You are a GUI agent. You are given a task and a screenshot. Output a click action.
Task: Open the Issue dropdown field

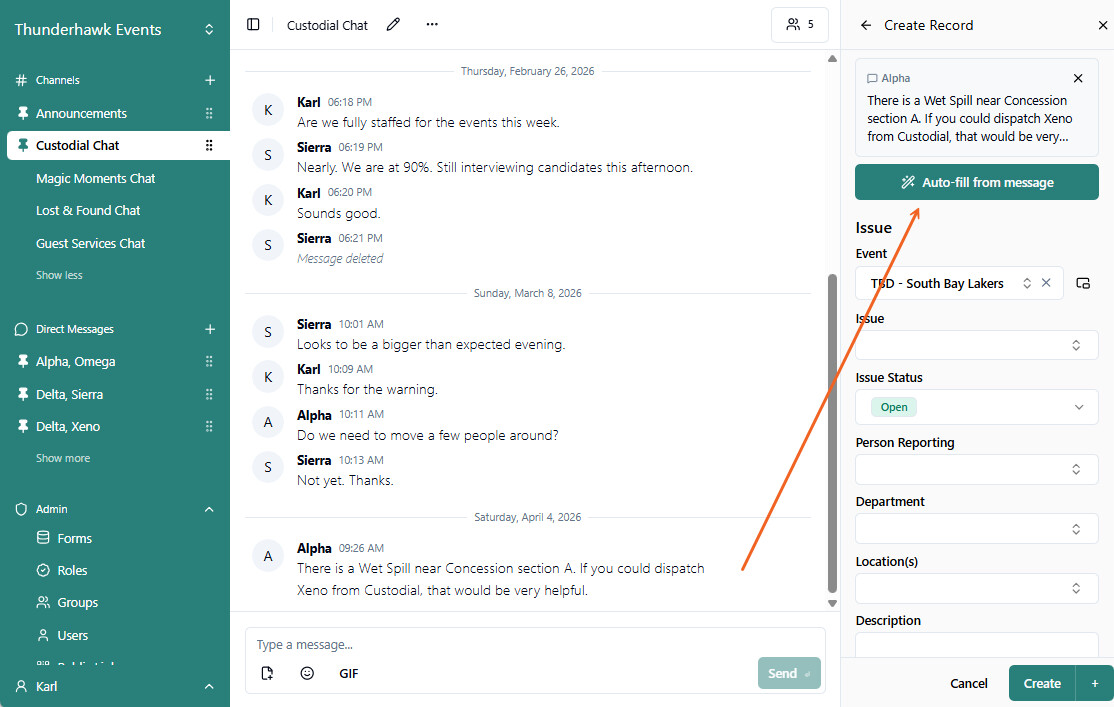pyautogui.click(x=977, y=345)
